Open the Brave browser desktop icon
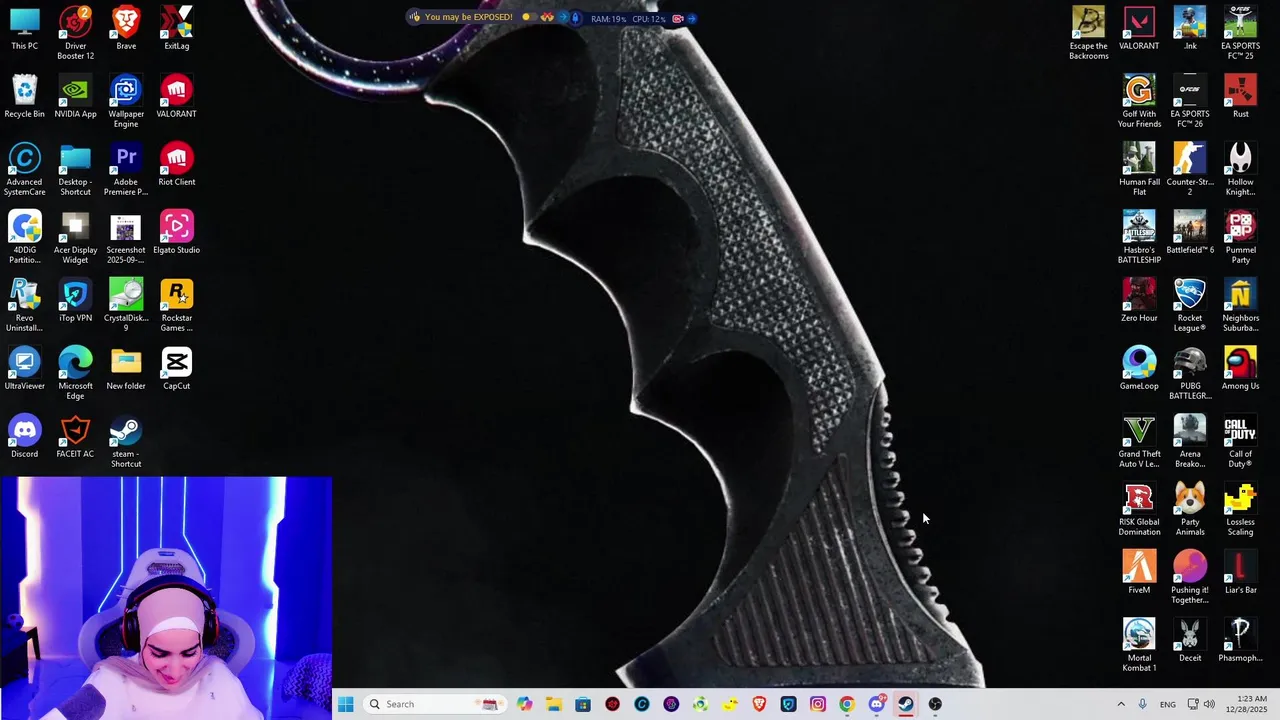 [126, 28]
